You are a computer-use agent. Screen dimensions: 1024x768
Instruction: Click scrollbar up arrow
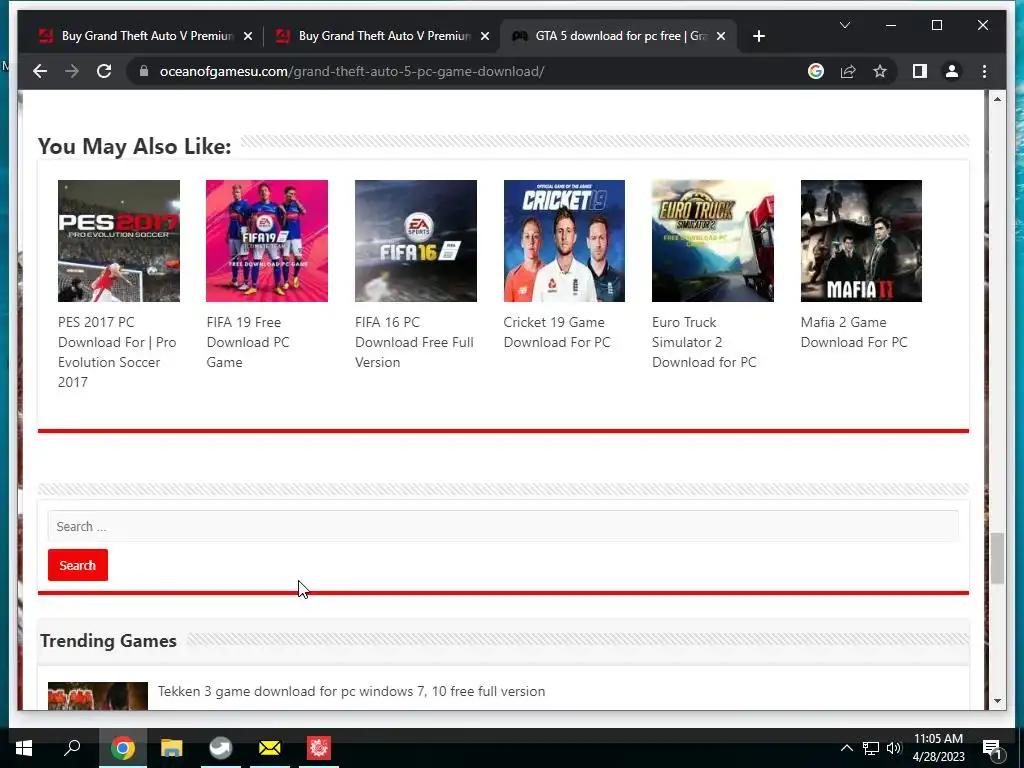click(997, 99)
